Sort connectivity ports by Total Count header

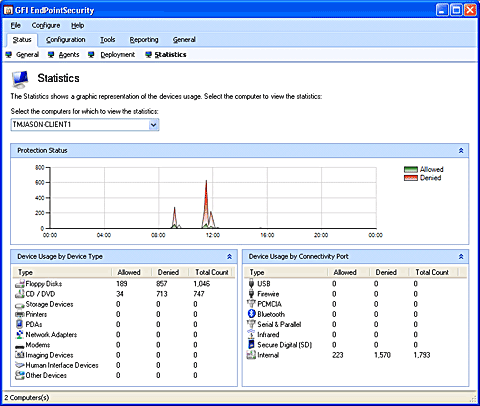(433, 272)
